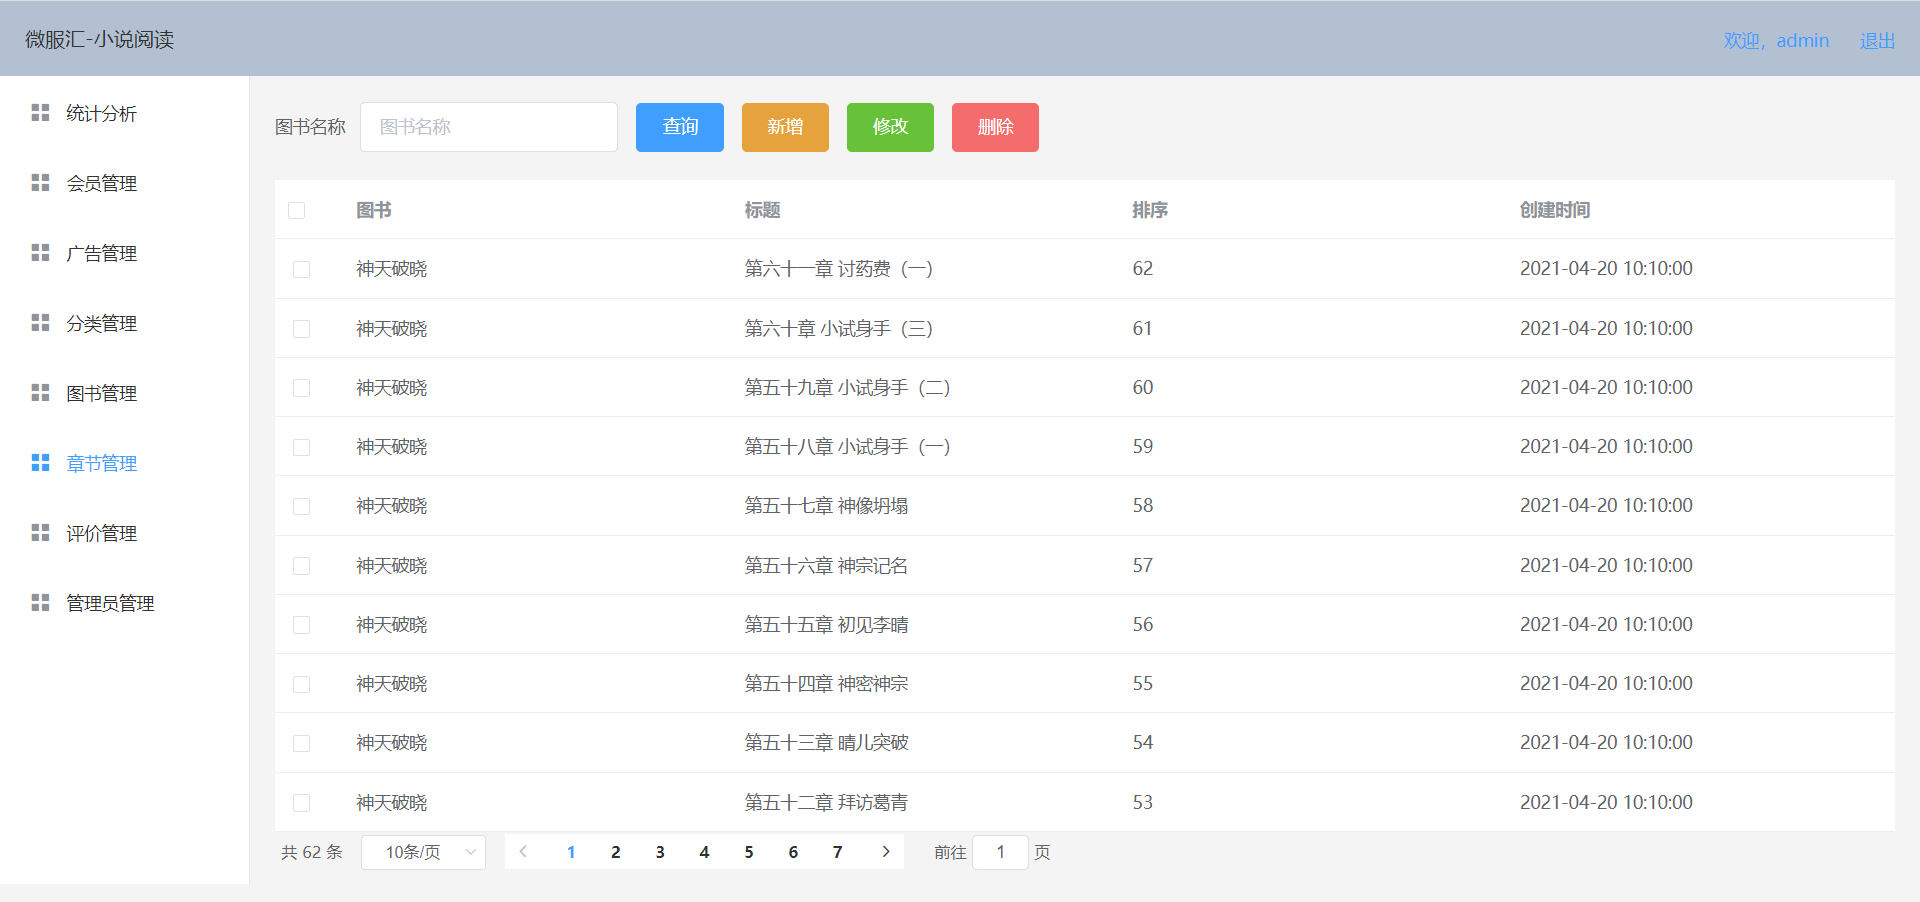Jump to page 5 in pagination
The width and height of the screenshot is (1920, 902).
[749, 852]
